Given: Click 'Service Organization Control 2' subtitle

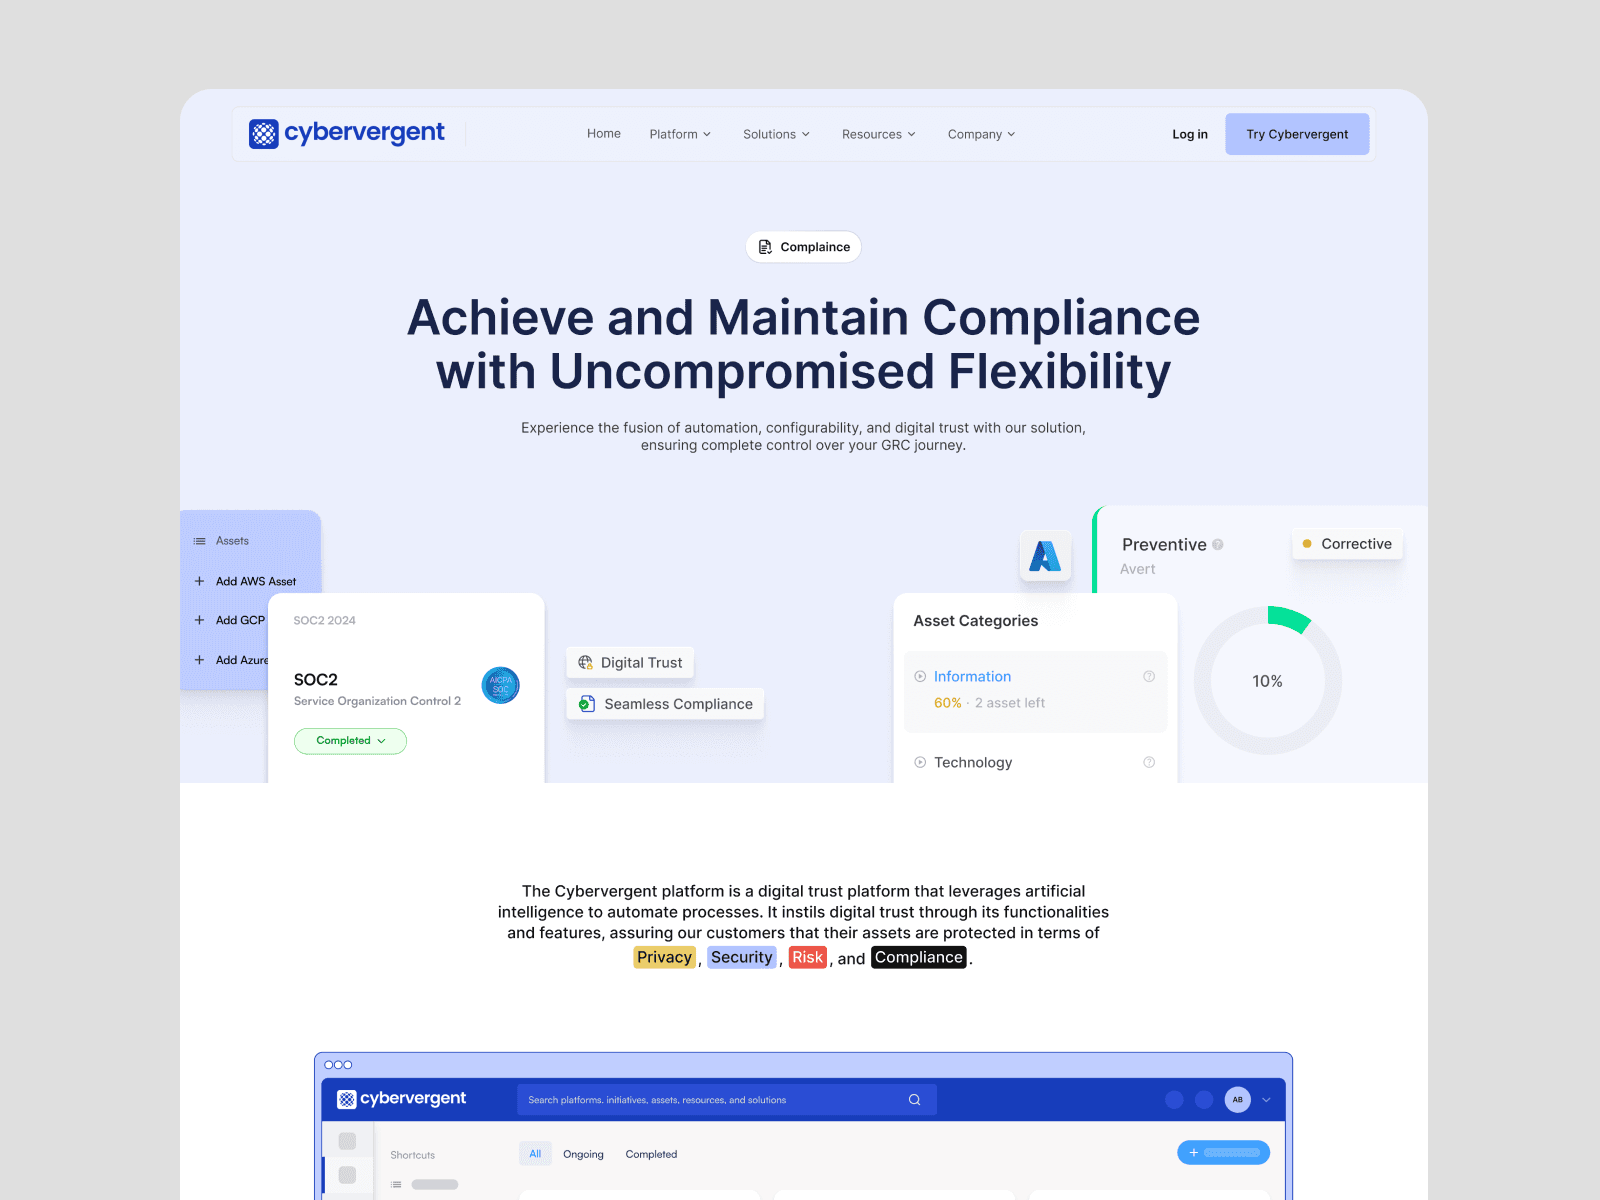Looking at the screenshot, I should pos(377,701).
